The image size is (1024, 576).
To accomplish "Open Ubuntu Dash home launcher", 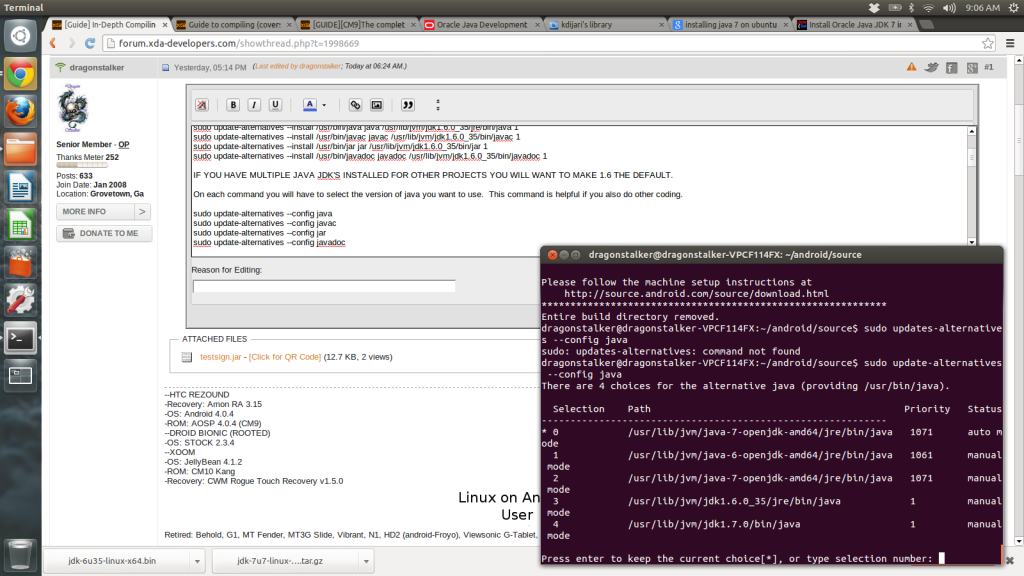I will [20, 35].
